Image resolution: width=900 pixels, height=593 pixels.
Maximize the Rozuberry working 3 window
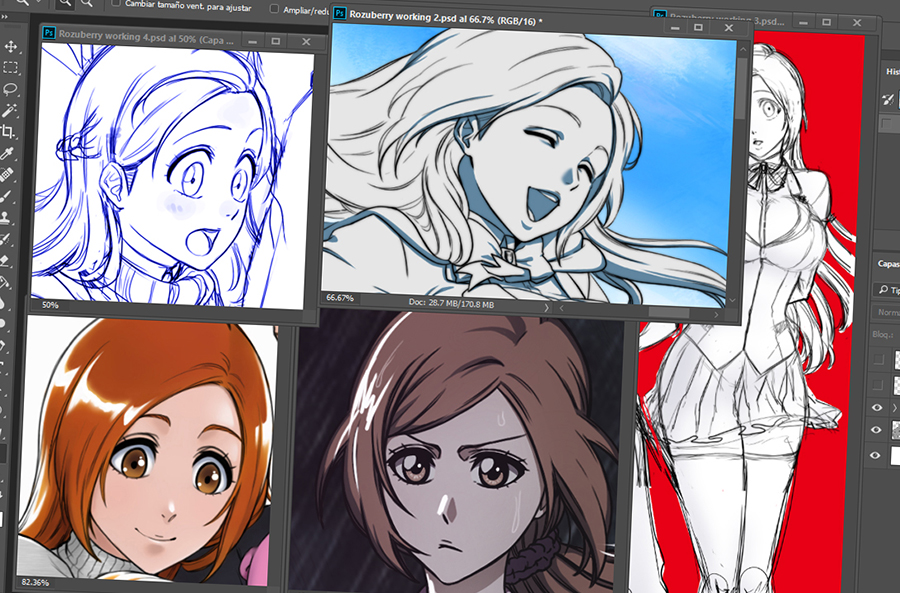point(827,22)
